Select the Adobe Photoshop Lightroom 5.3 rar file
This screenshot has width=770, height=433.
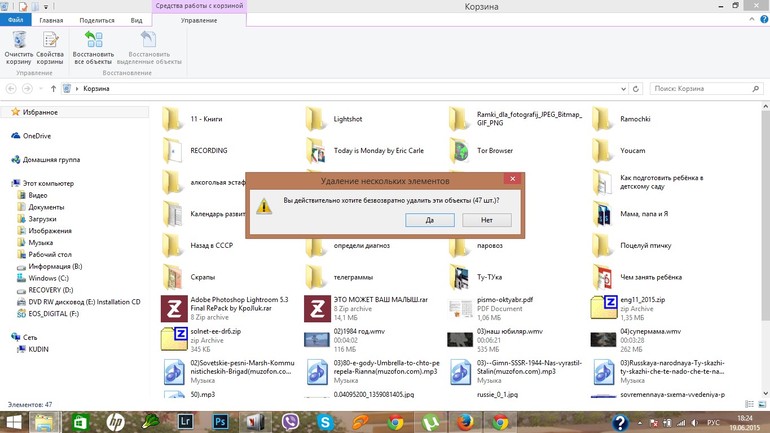tap(176, 308)
